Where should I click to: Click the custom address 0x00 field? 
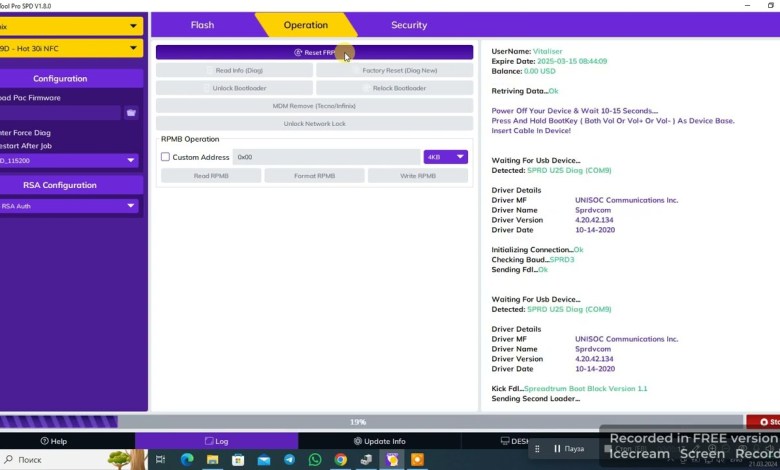[x=326, y=157]
